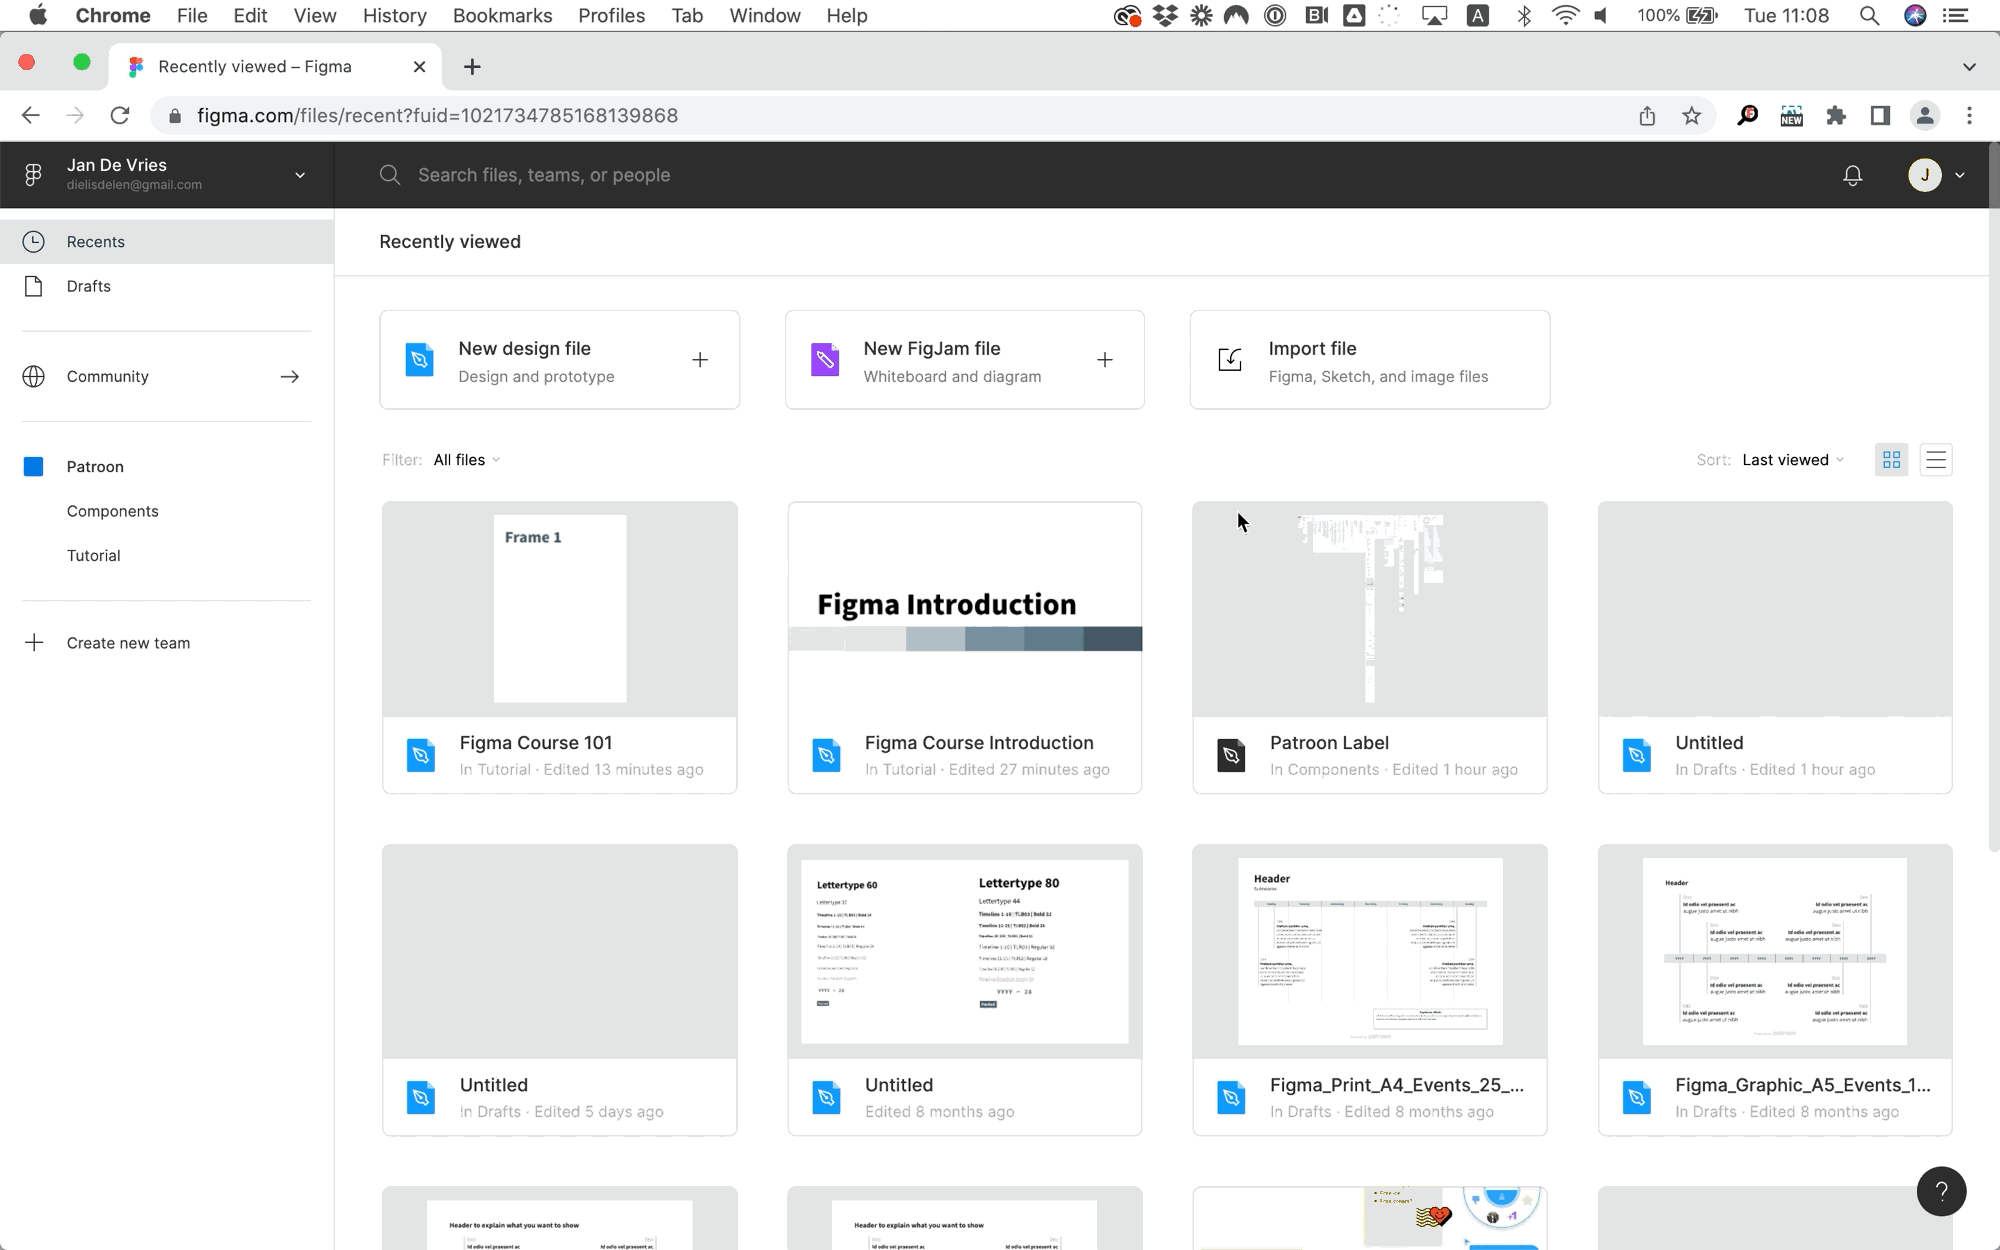Open the user avatar account menu
The height and width of the screenshot is (1250, 2000).
point(1936,175)
